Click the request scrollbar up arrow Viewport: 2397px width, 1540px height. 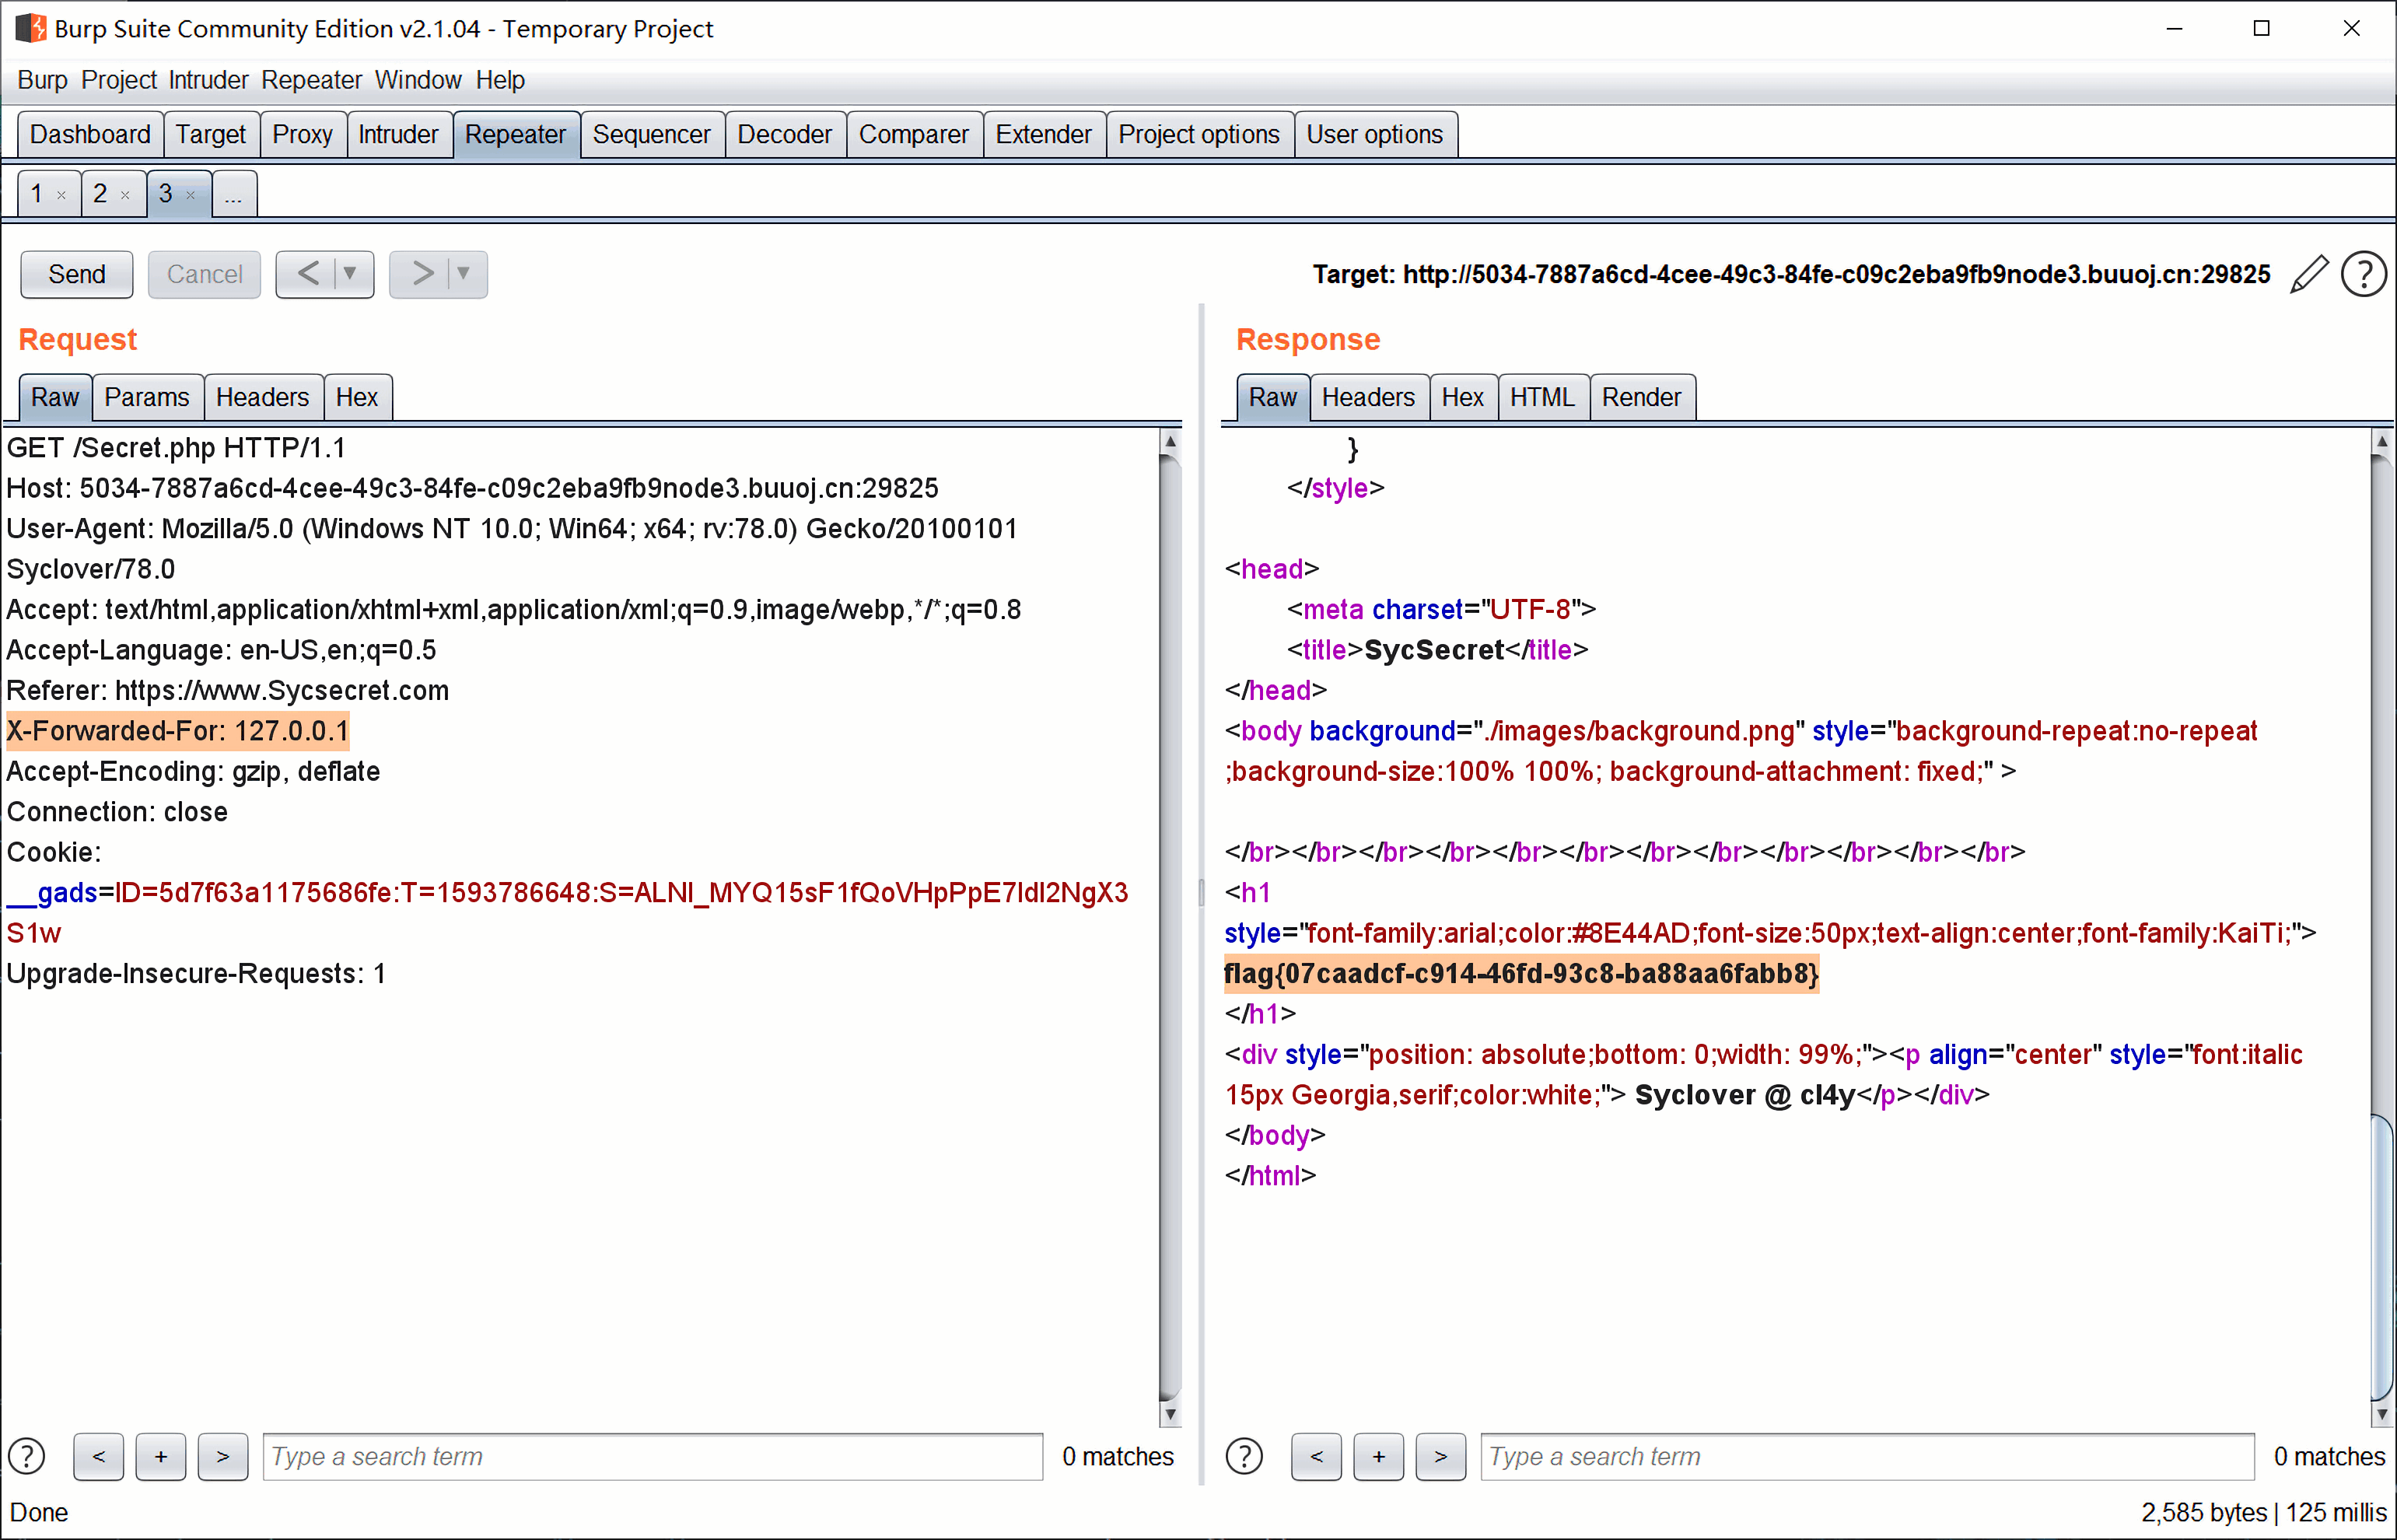coord(1170,440)
